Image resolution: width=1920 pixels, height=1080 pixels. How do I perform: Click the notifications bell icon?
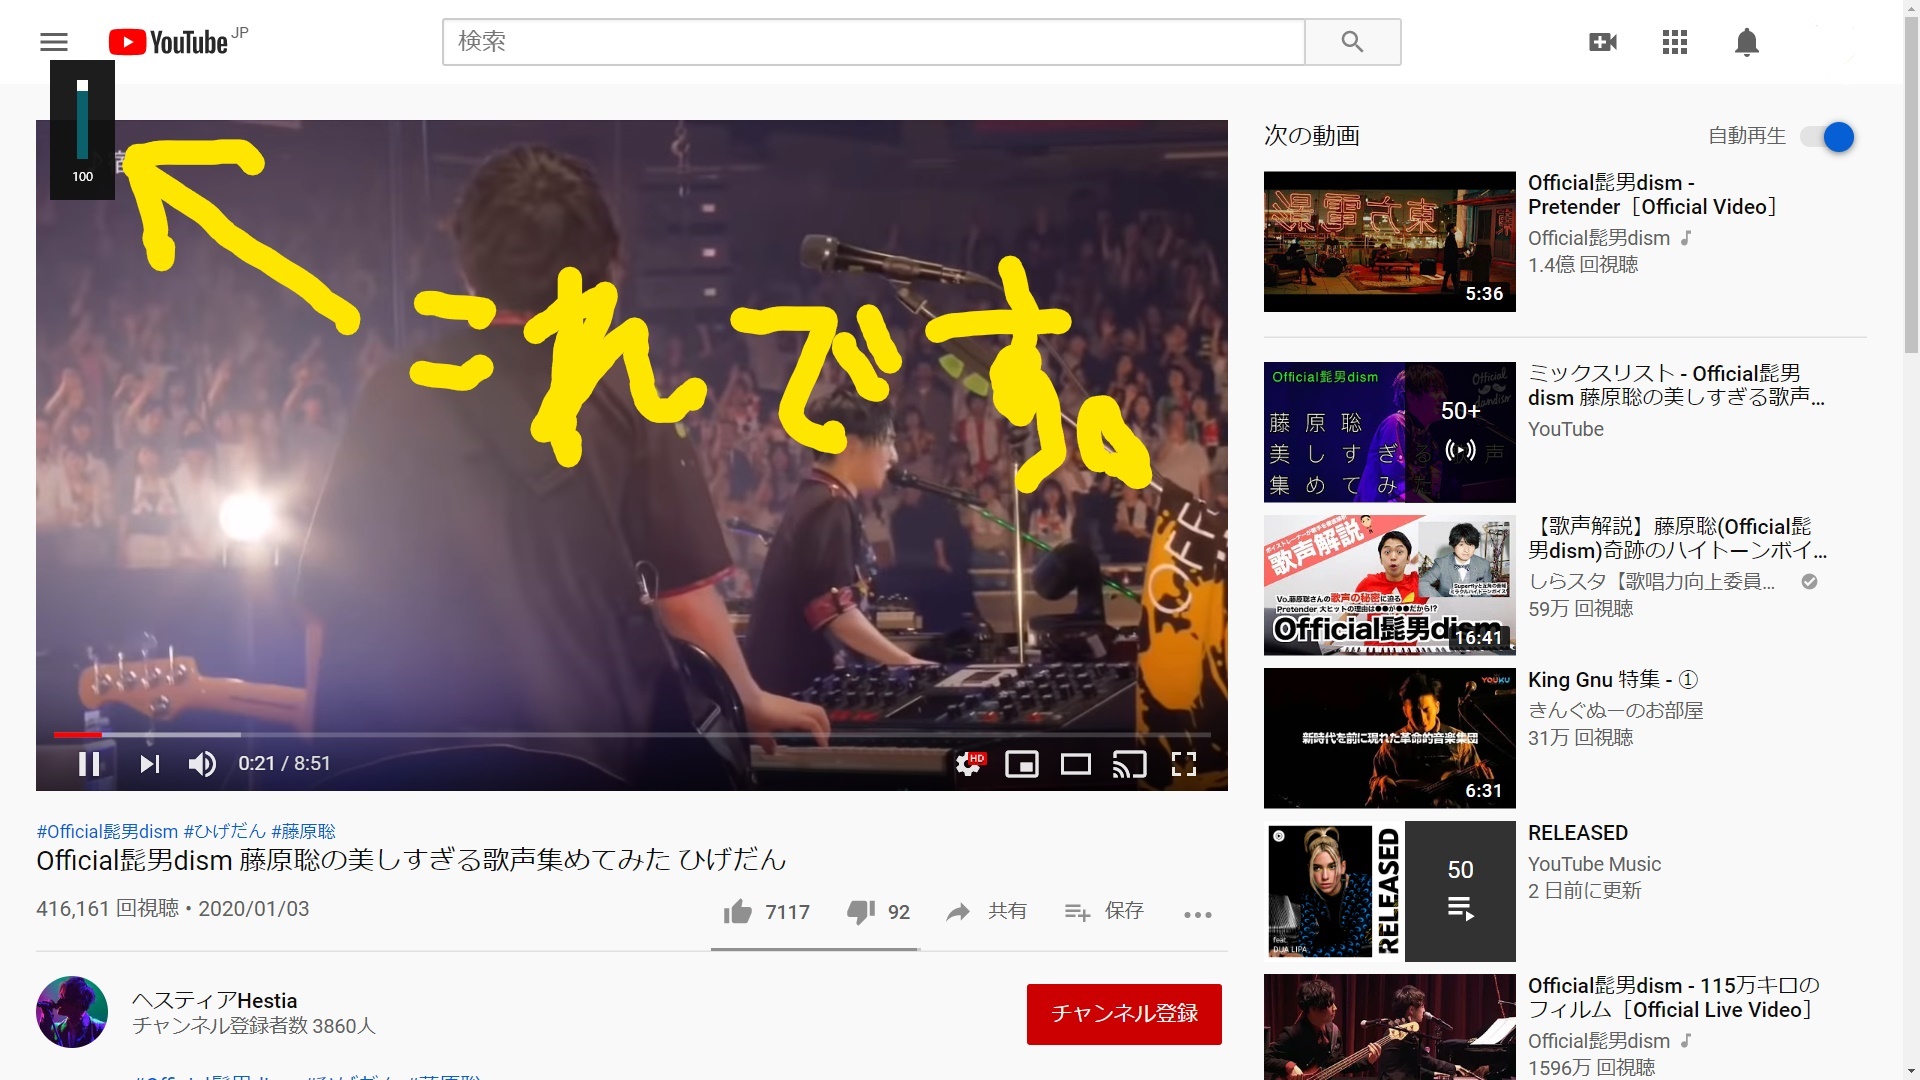[1747, 42]
